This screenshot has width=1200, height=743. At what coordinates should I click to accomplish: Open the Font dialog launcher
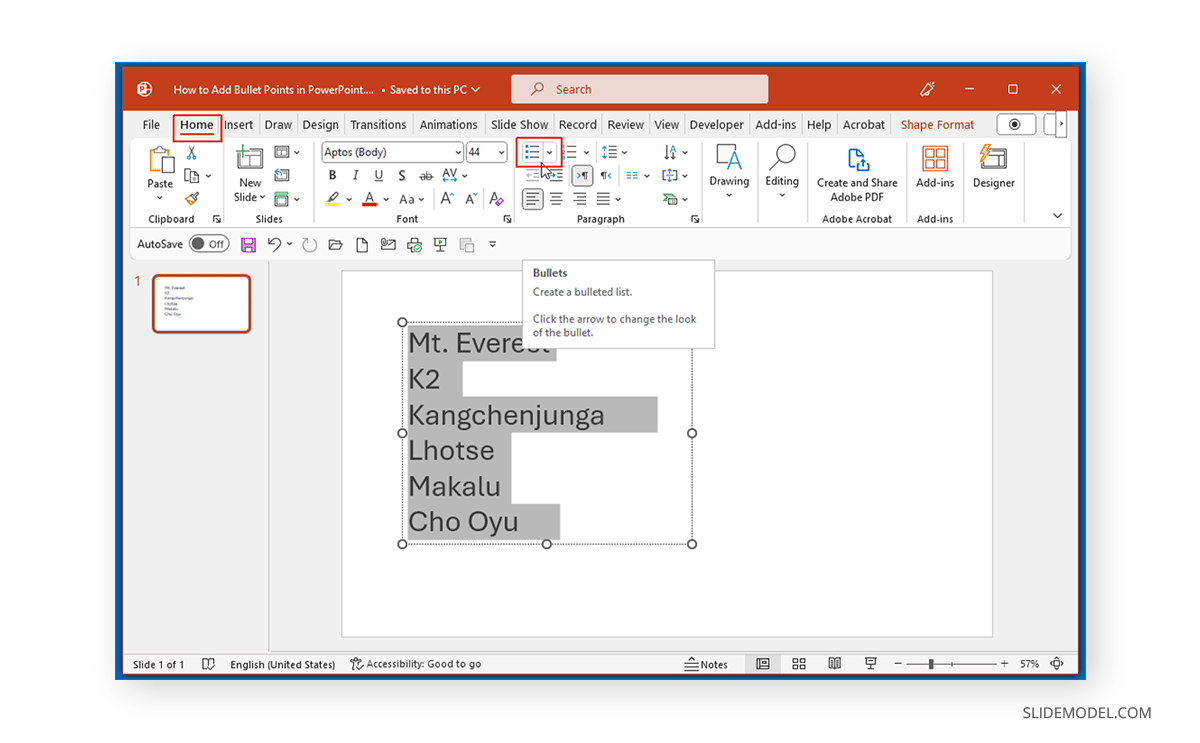coord(507,219)
